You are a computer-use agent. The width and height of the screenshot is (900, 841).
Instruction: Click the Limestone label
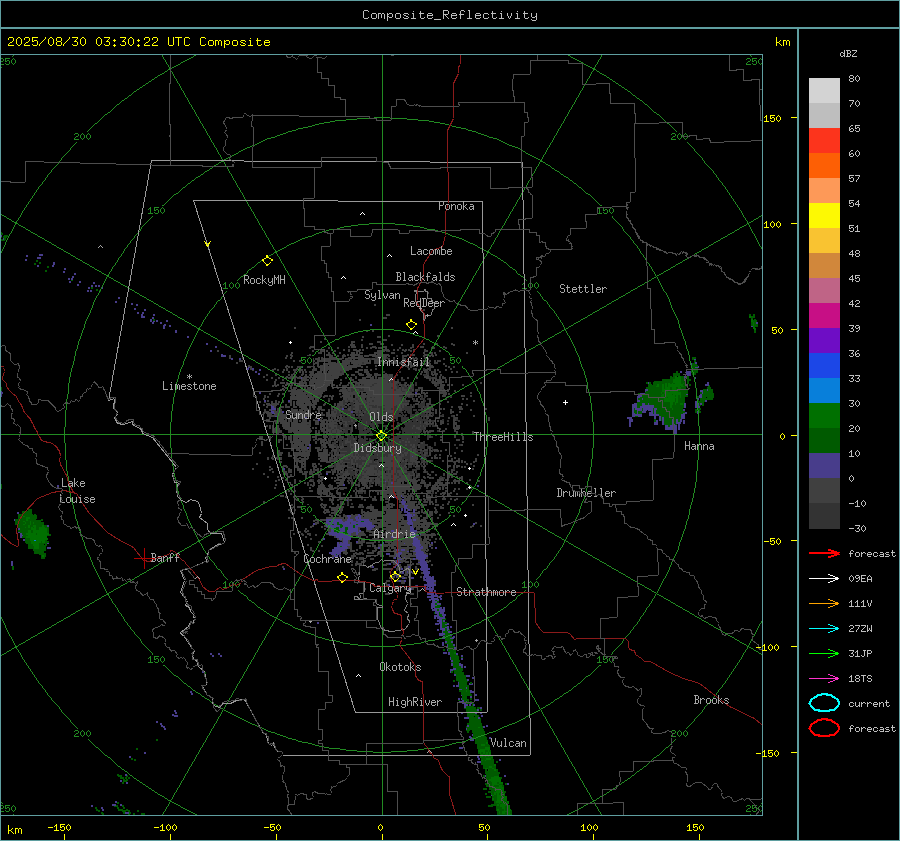tap(189, 386)
